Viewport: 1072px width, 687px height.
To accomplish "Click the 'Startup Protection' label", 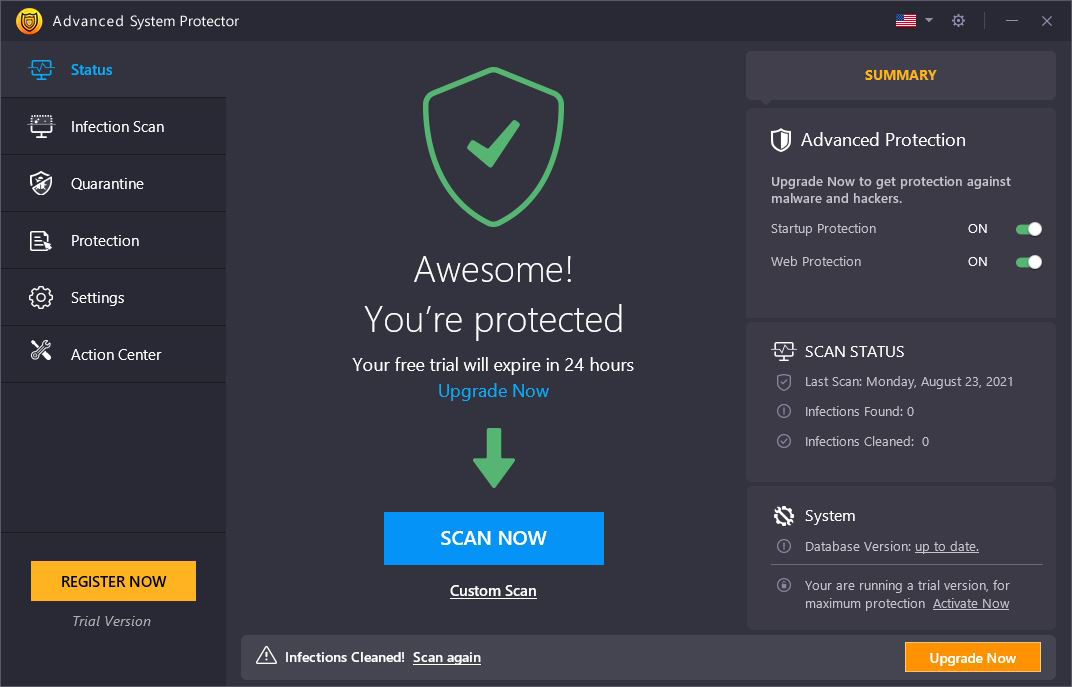I will (823, 228).
